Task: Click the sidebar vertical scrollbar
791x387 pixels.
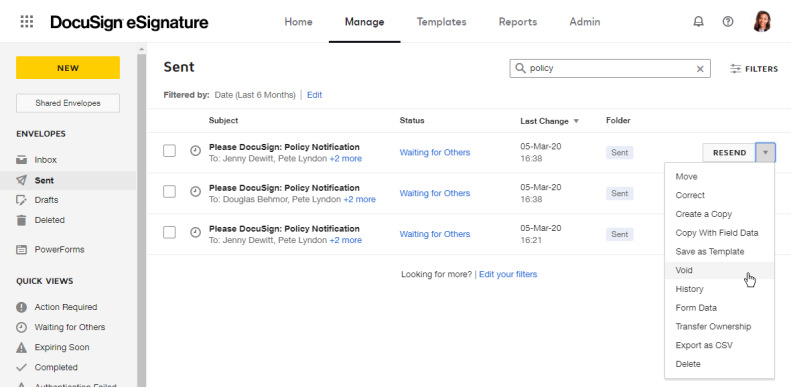Action: 141,219
